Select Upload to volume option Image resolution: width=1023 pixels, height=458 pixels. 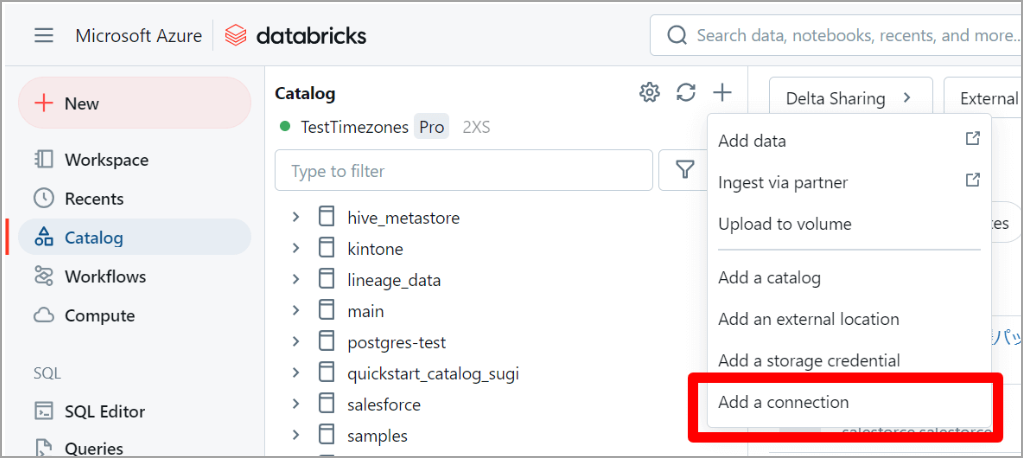[784, 224]
